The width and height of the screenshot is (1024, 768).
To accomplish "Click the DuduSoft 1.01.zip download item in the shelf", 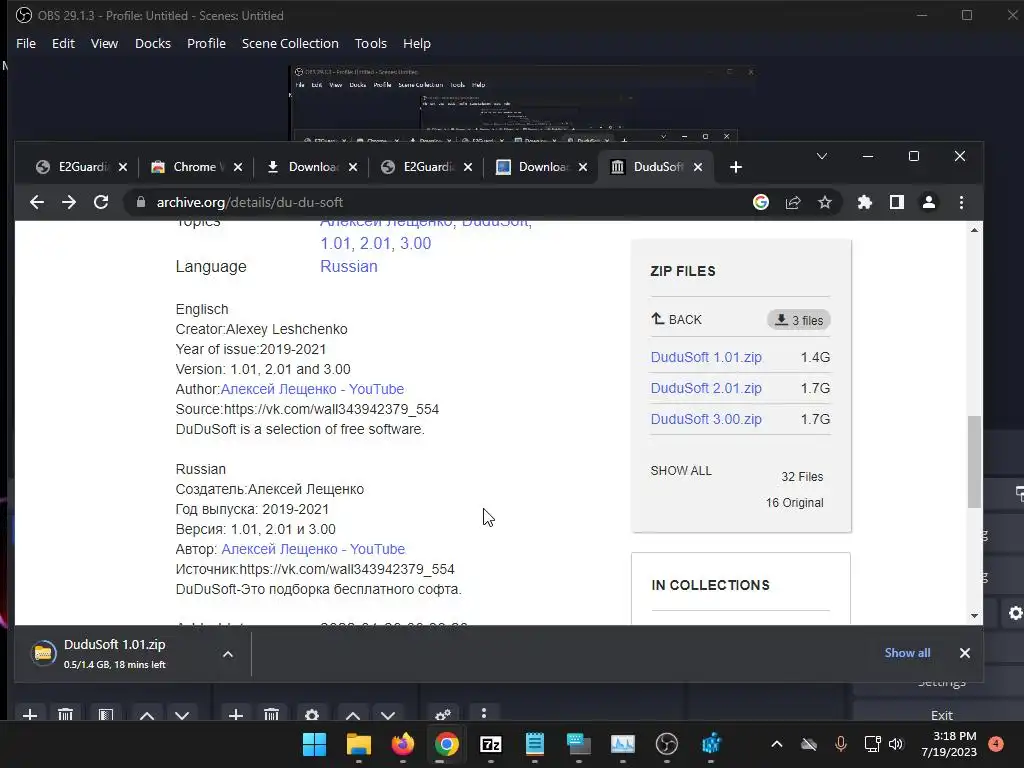I will click(115, 654).
